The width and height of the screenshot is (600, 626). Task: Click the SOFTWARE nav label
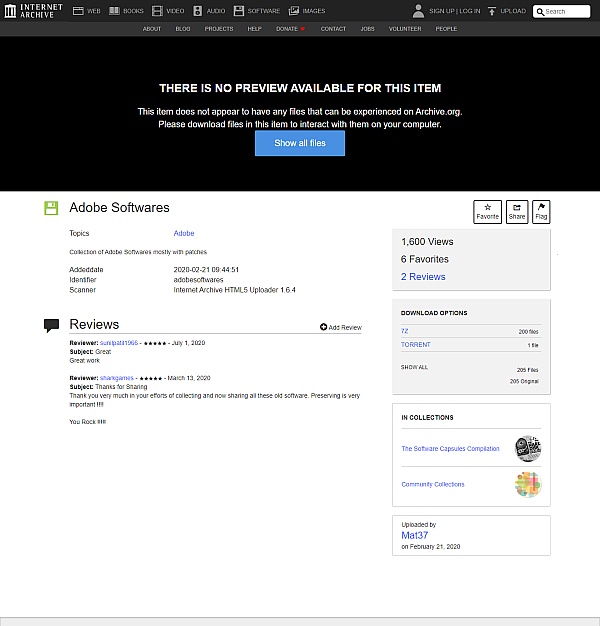tap(263, 11)
